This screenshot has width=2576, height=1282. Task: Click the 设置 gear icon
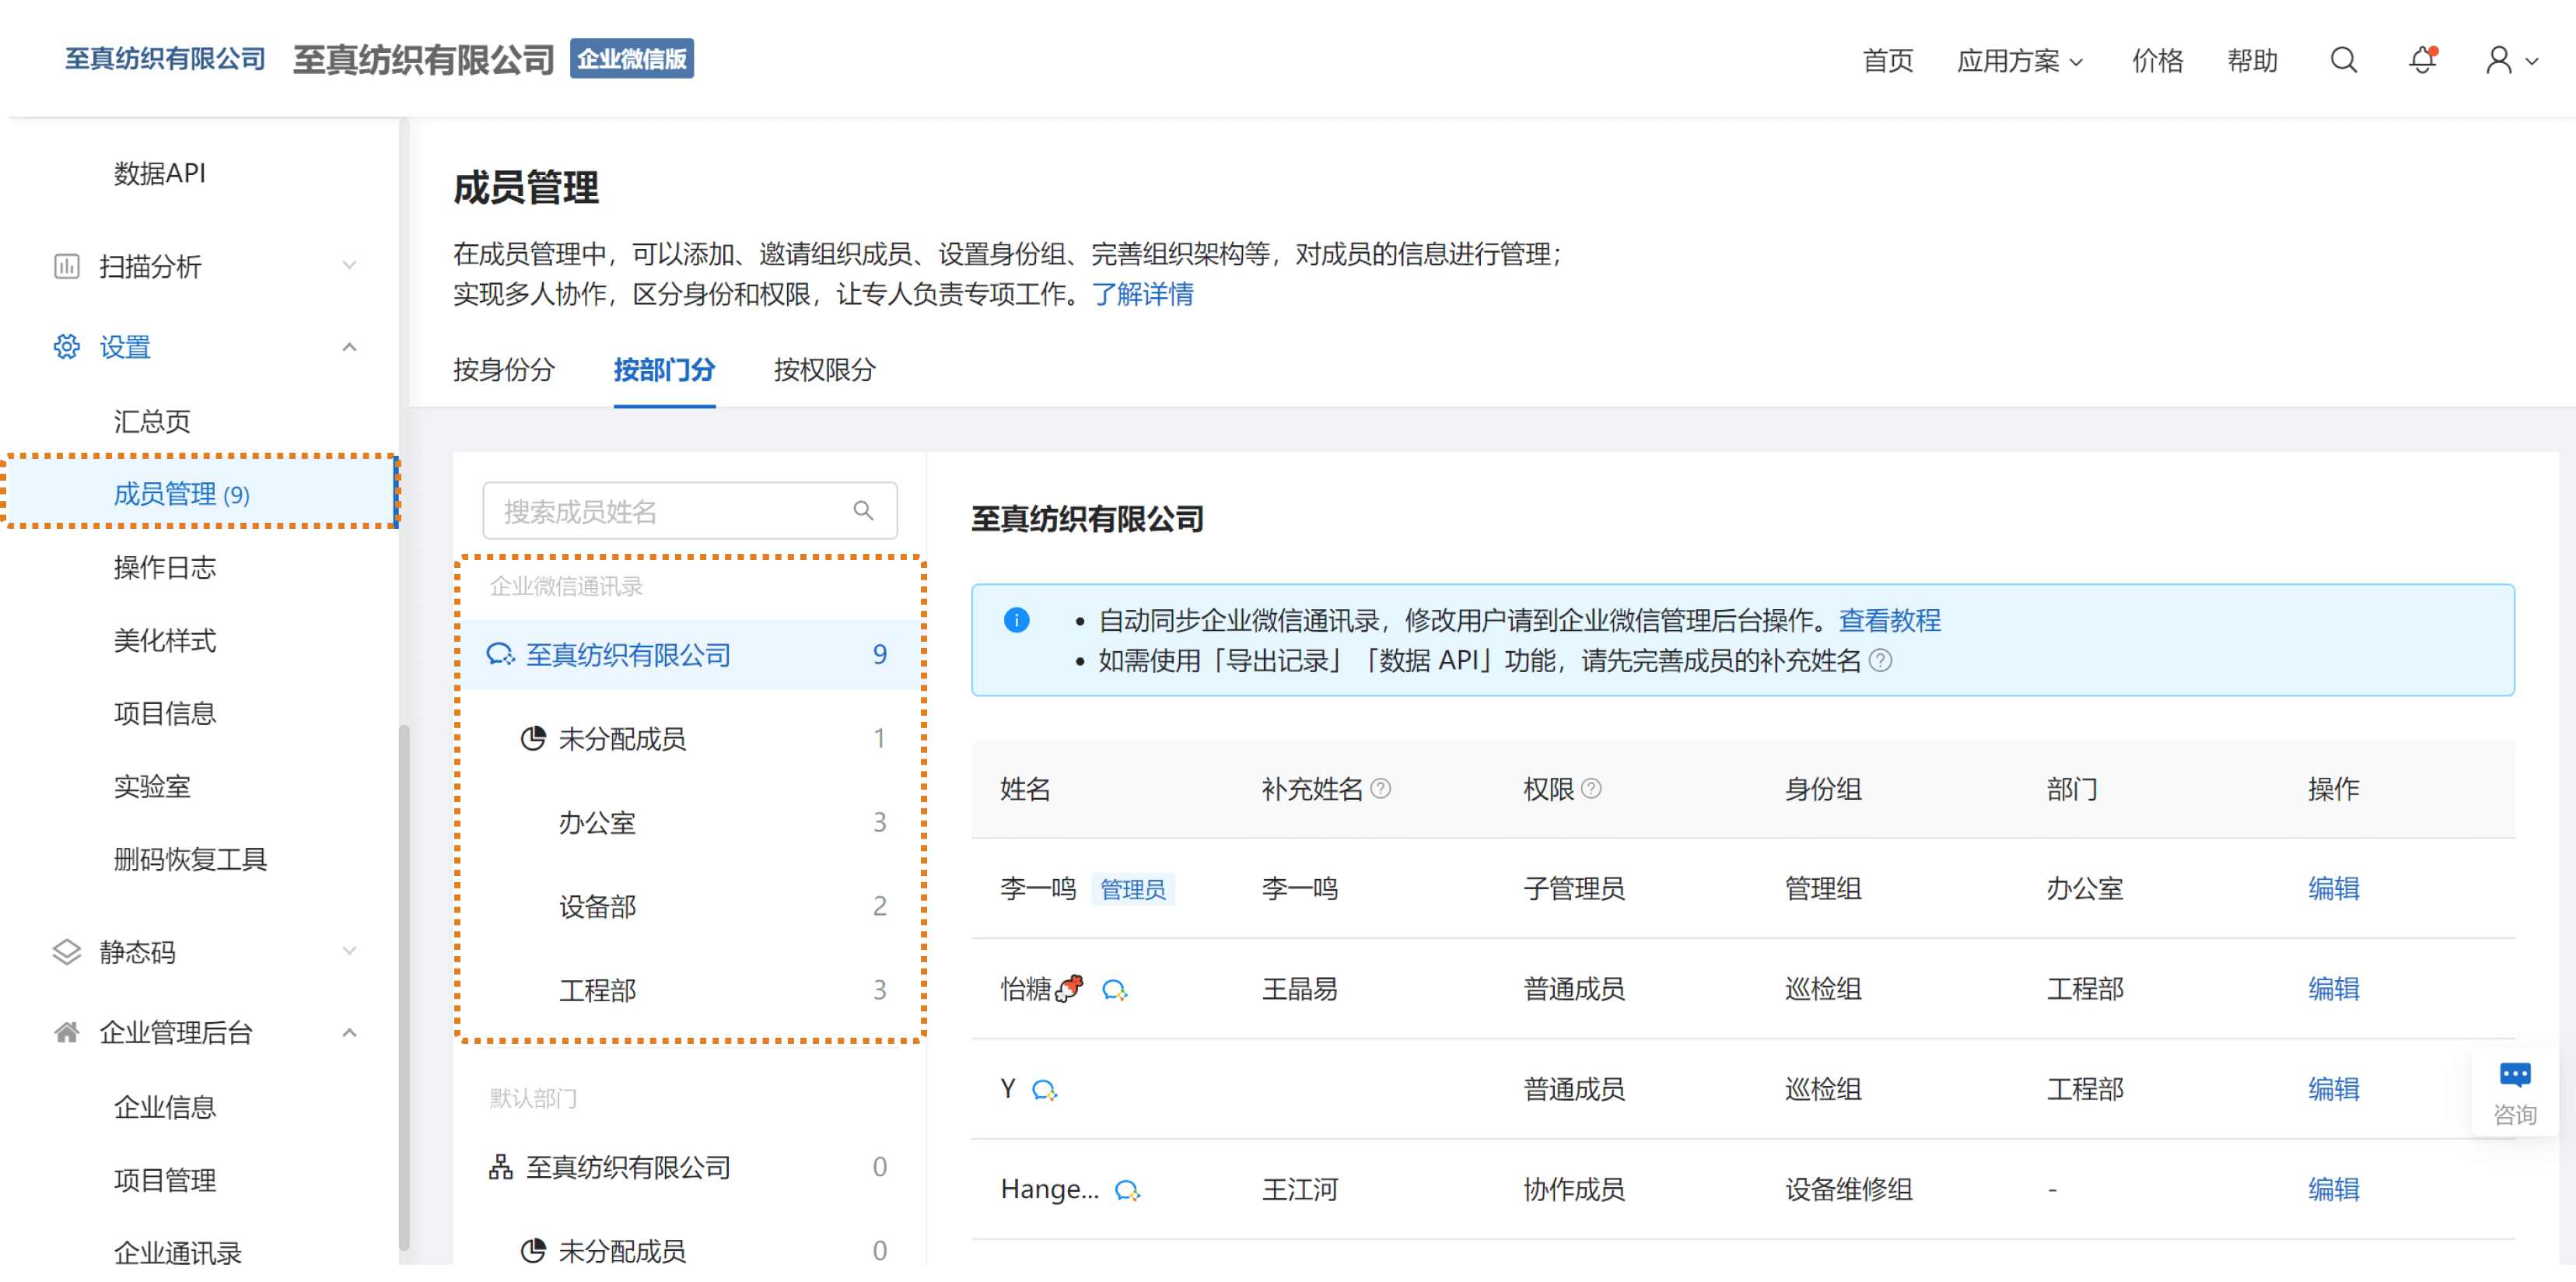coord(66,347)
